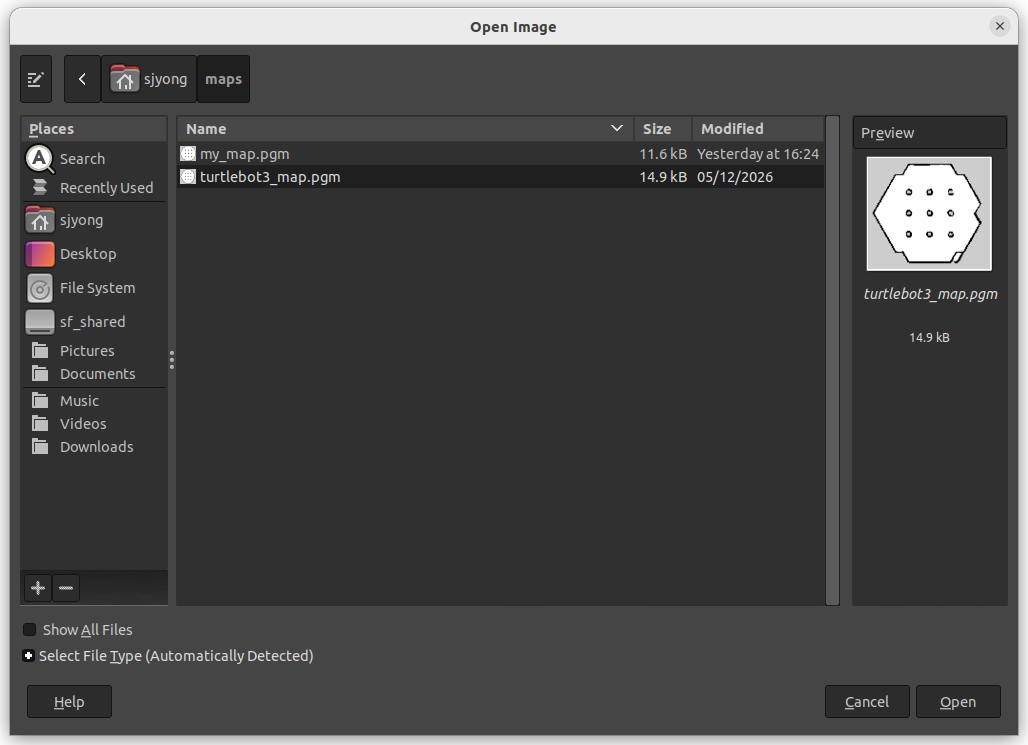
Task: Click the 11.6 kB size cell
Action: pyautogui.click(x=663, y=154)
